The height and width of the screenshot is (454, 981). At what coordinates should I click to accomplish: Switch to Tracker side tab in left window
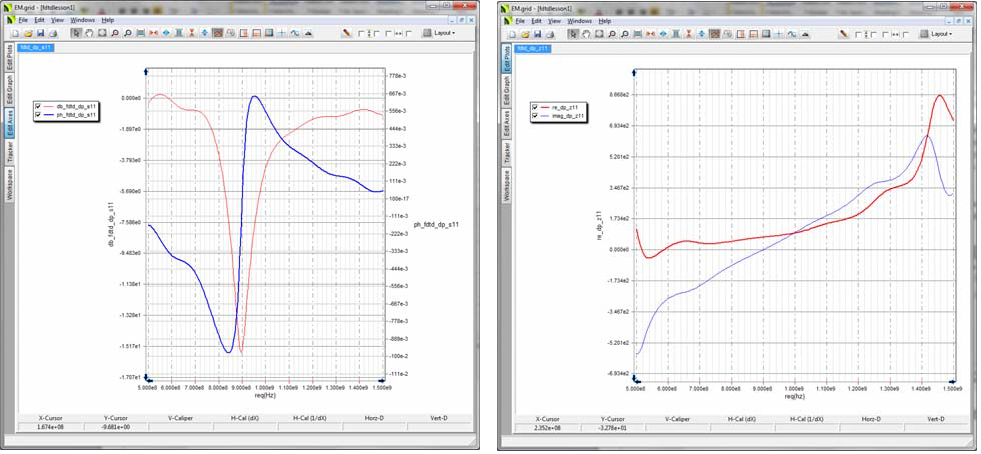pos(10,151)
